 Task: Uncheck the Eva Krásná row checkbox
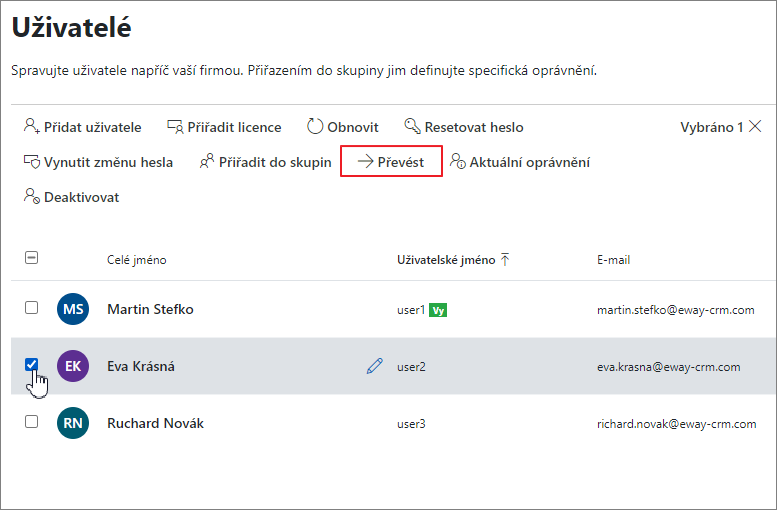(x=31, y=365)
